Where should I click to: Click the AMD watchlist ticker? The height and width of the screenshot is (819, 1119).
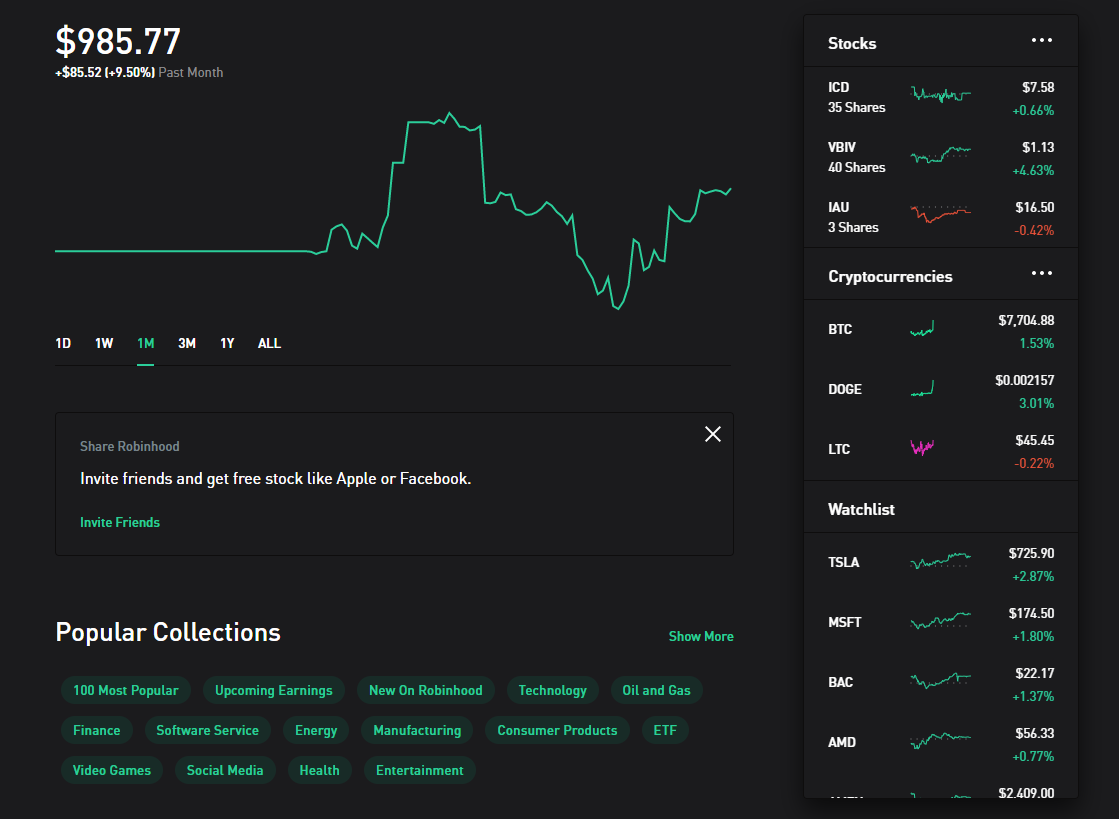(841, 742)
